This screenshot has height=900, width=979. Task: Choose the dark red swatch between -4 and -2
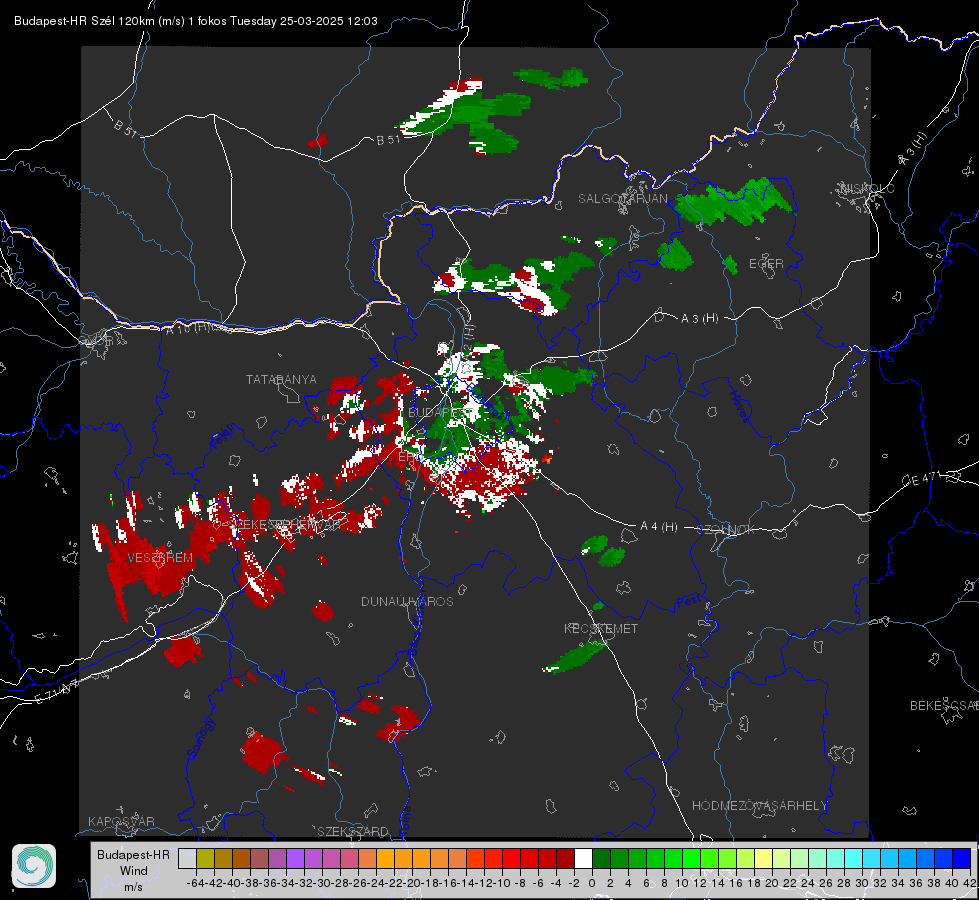(x=565, y=858)
